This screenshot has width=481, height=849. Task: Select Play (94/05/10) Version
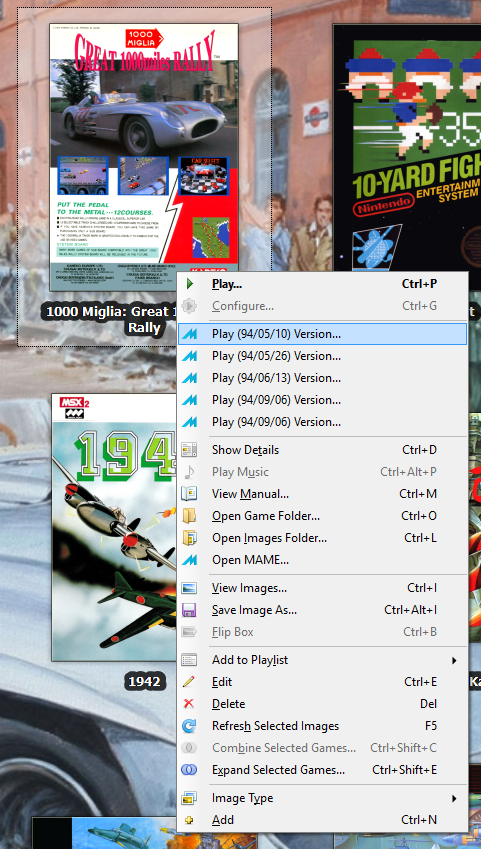tap(322, 334)
